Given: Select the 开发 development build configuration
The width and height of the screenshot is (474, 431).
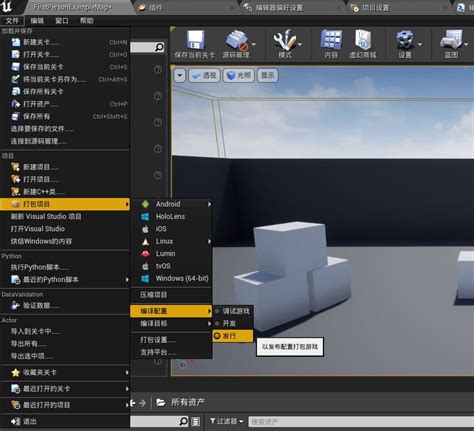Looking at the screenshot, I should tap(233, 323).
